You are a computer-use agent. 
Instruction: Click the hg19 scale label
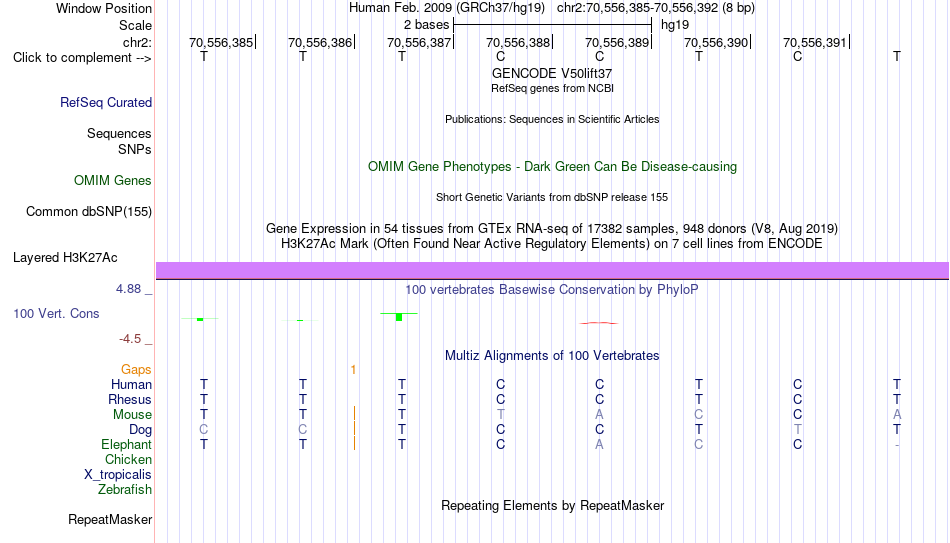tap(675, 25)
